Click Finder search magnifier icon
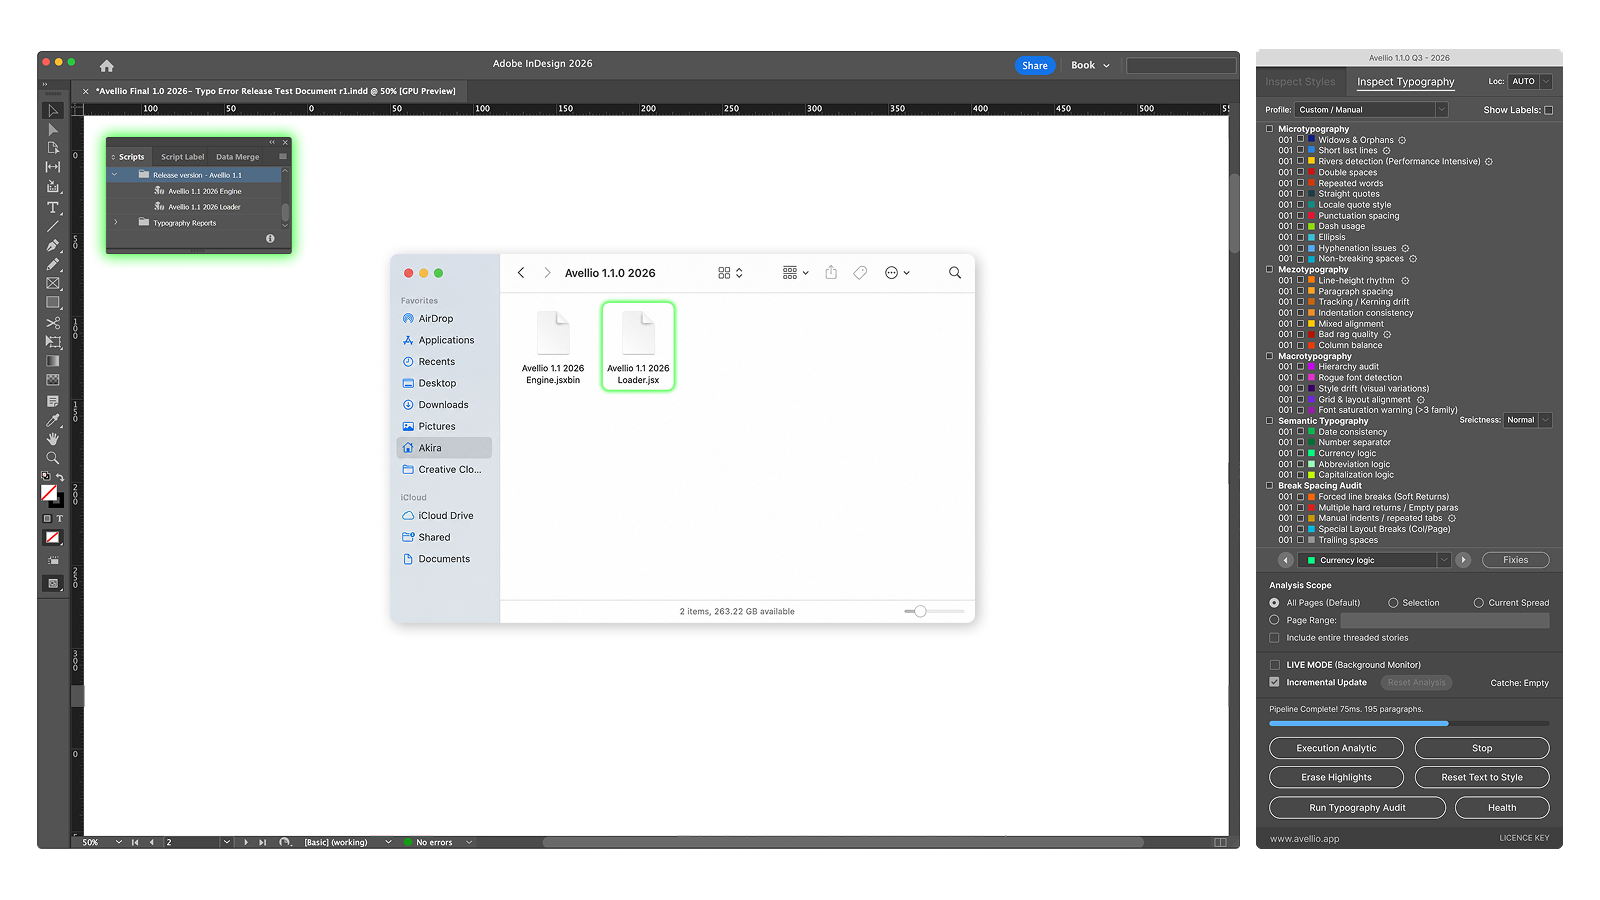The height and width of the screenshot is (900, 1600). click(x=955, y=272)
